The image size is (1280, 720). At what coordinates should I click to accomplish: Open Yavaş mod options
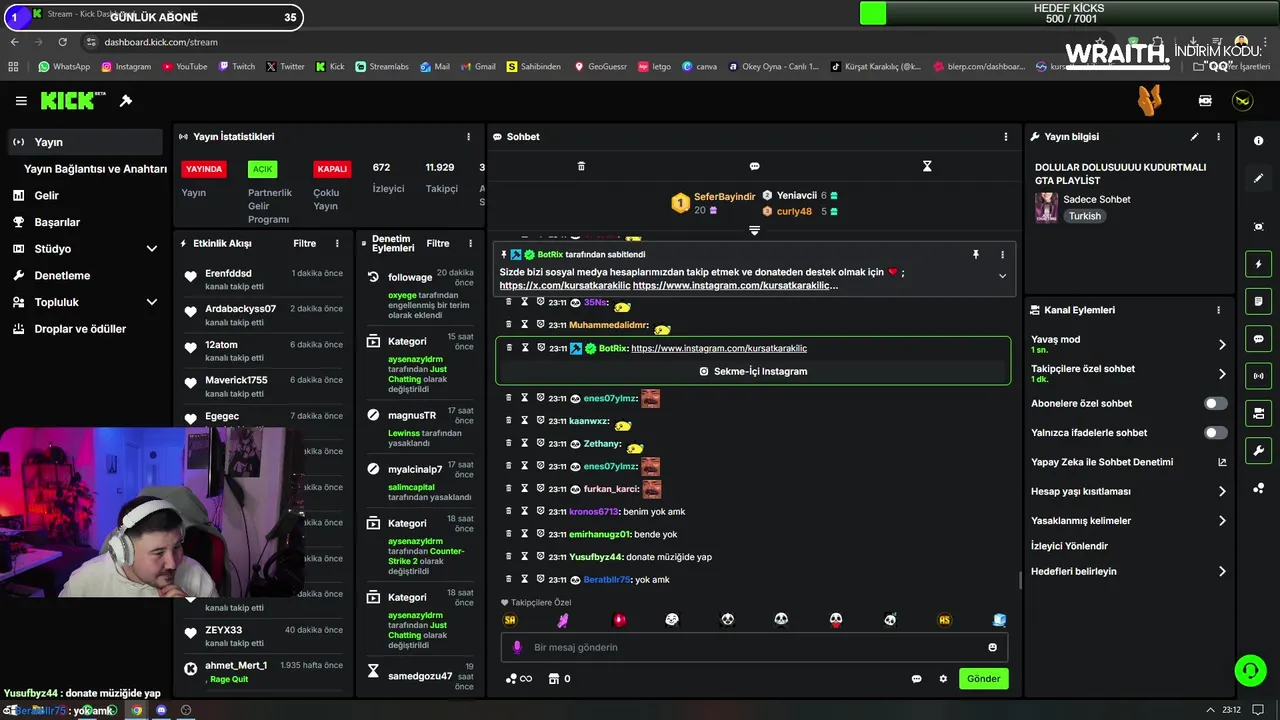point(1128,344)
